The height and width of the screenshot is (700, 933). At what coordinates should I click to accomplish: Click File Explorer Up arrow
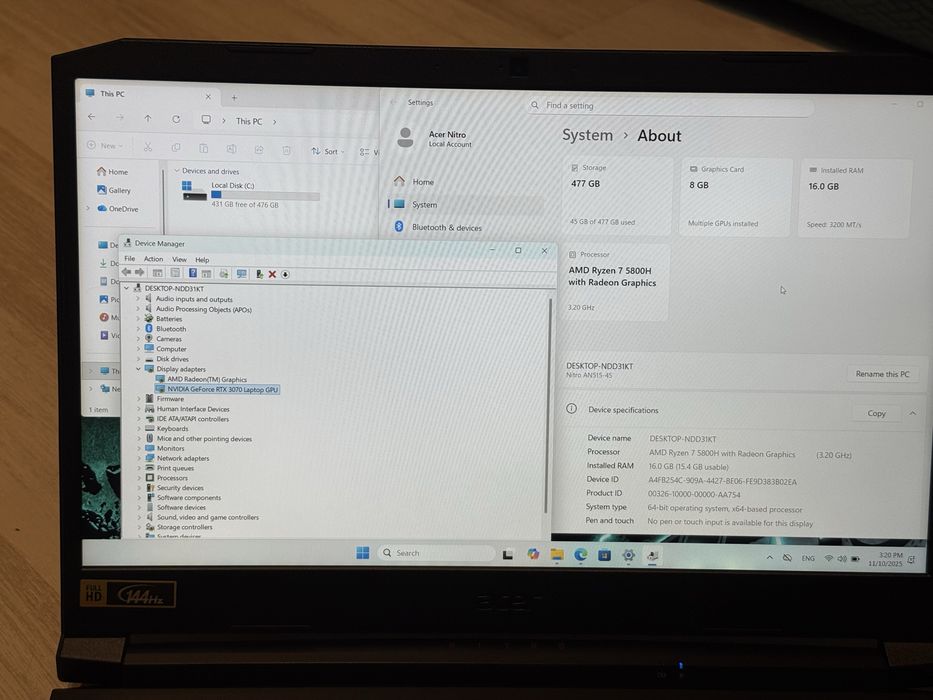coord(148,118)
